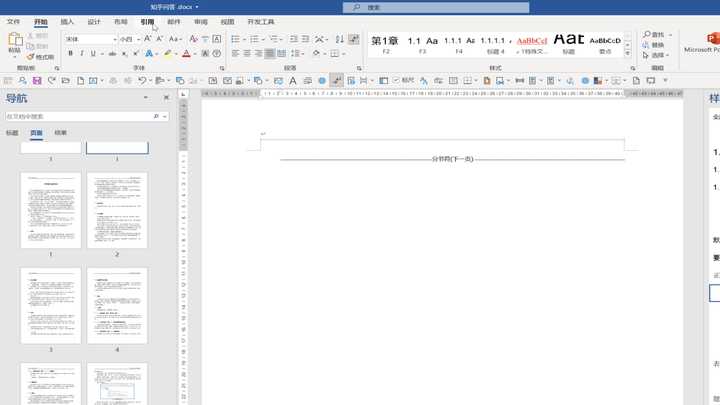This screenshot has width=720, height=405.
Task: Expand the styles gallery more arrow
Action: (628, 53)
